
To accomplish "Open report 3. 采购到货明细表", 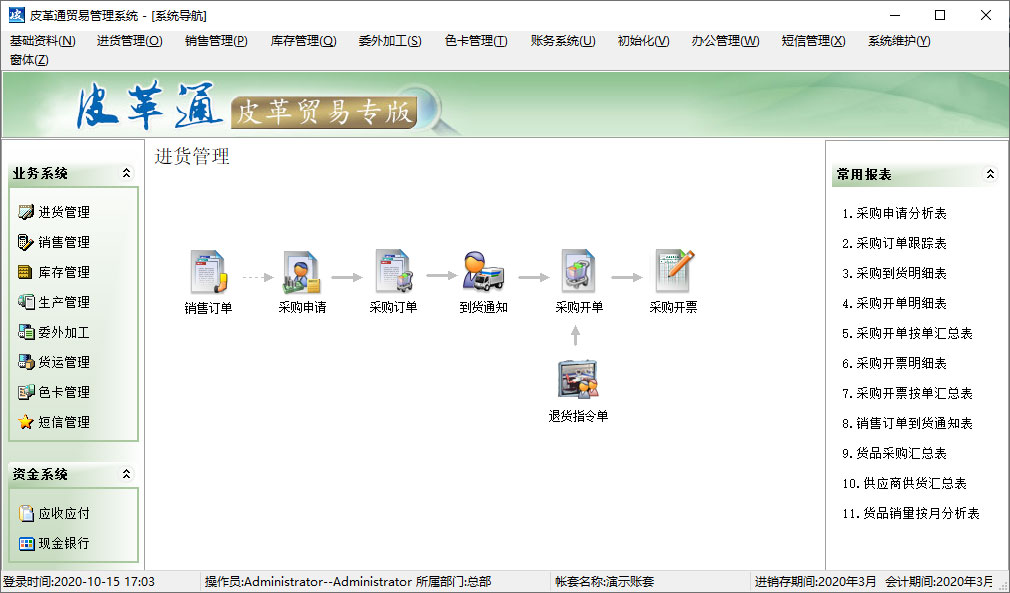I will (x=894, y=273).
